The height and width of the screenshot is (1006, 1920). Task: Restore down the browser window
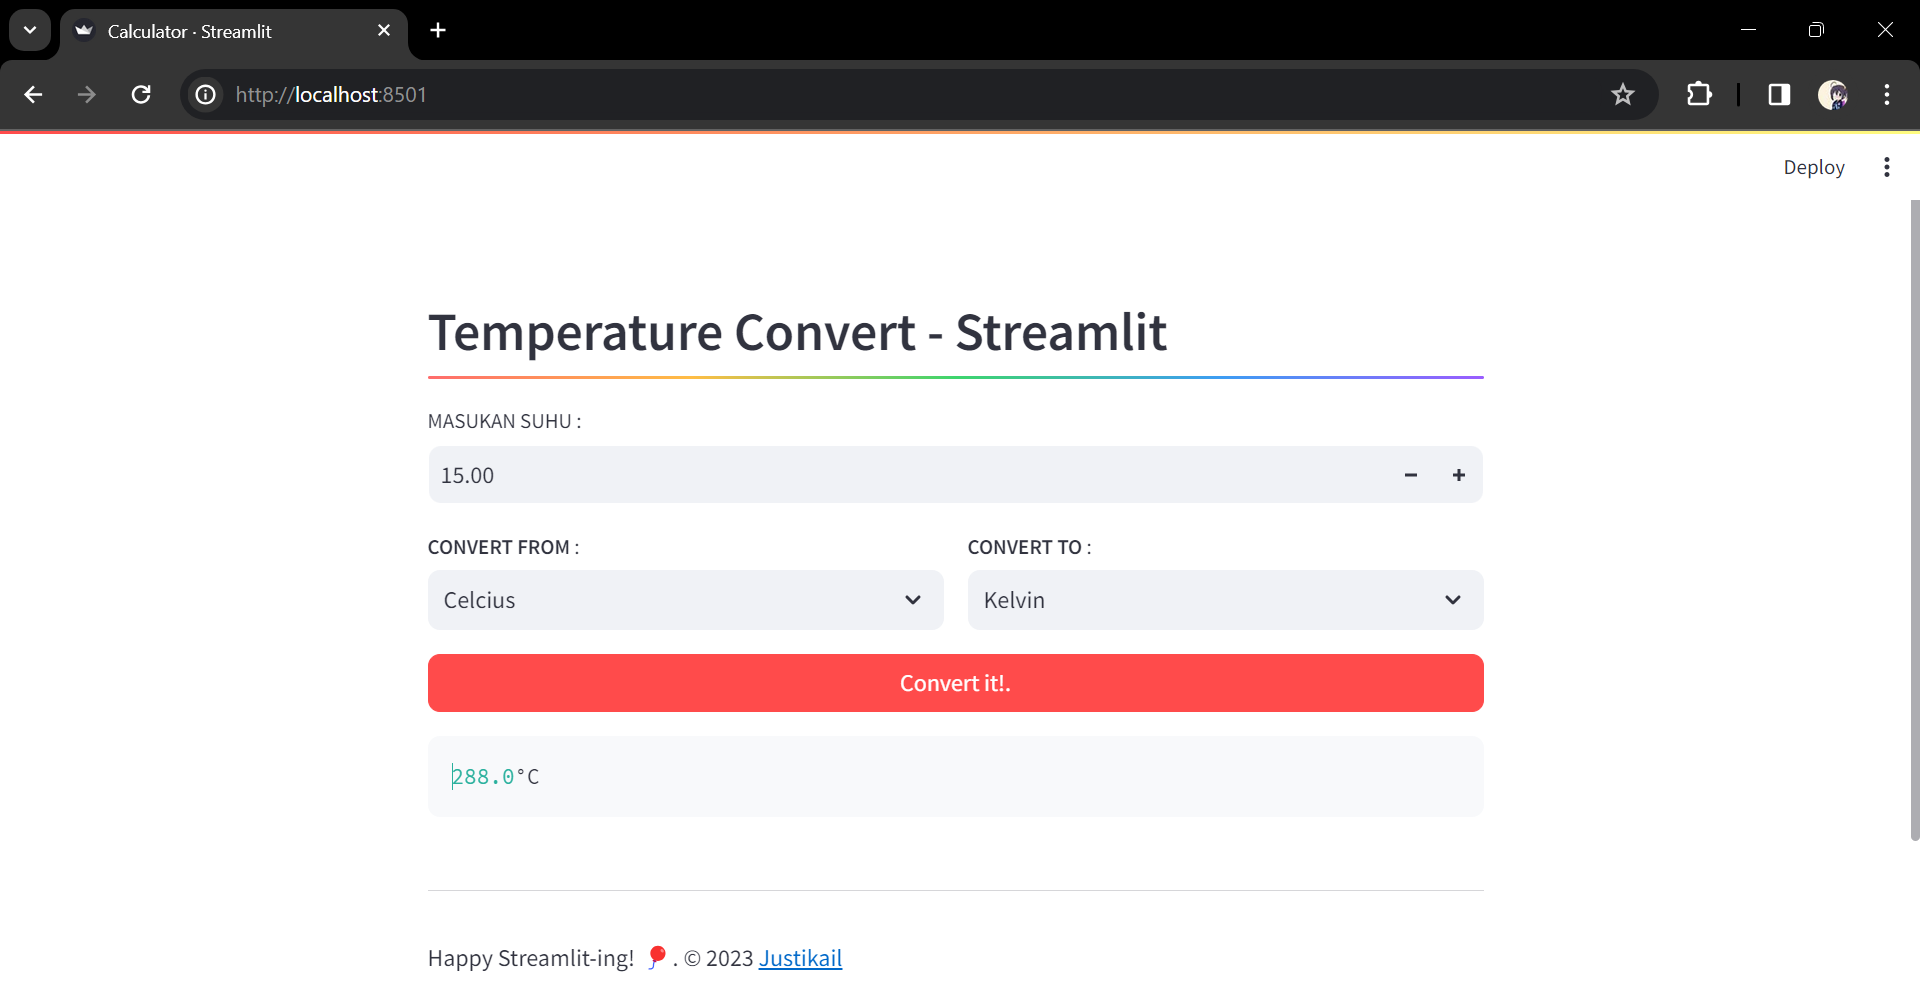click(1816, 30)
